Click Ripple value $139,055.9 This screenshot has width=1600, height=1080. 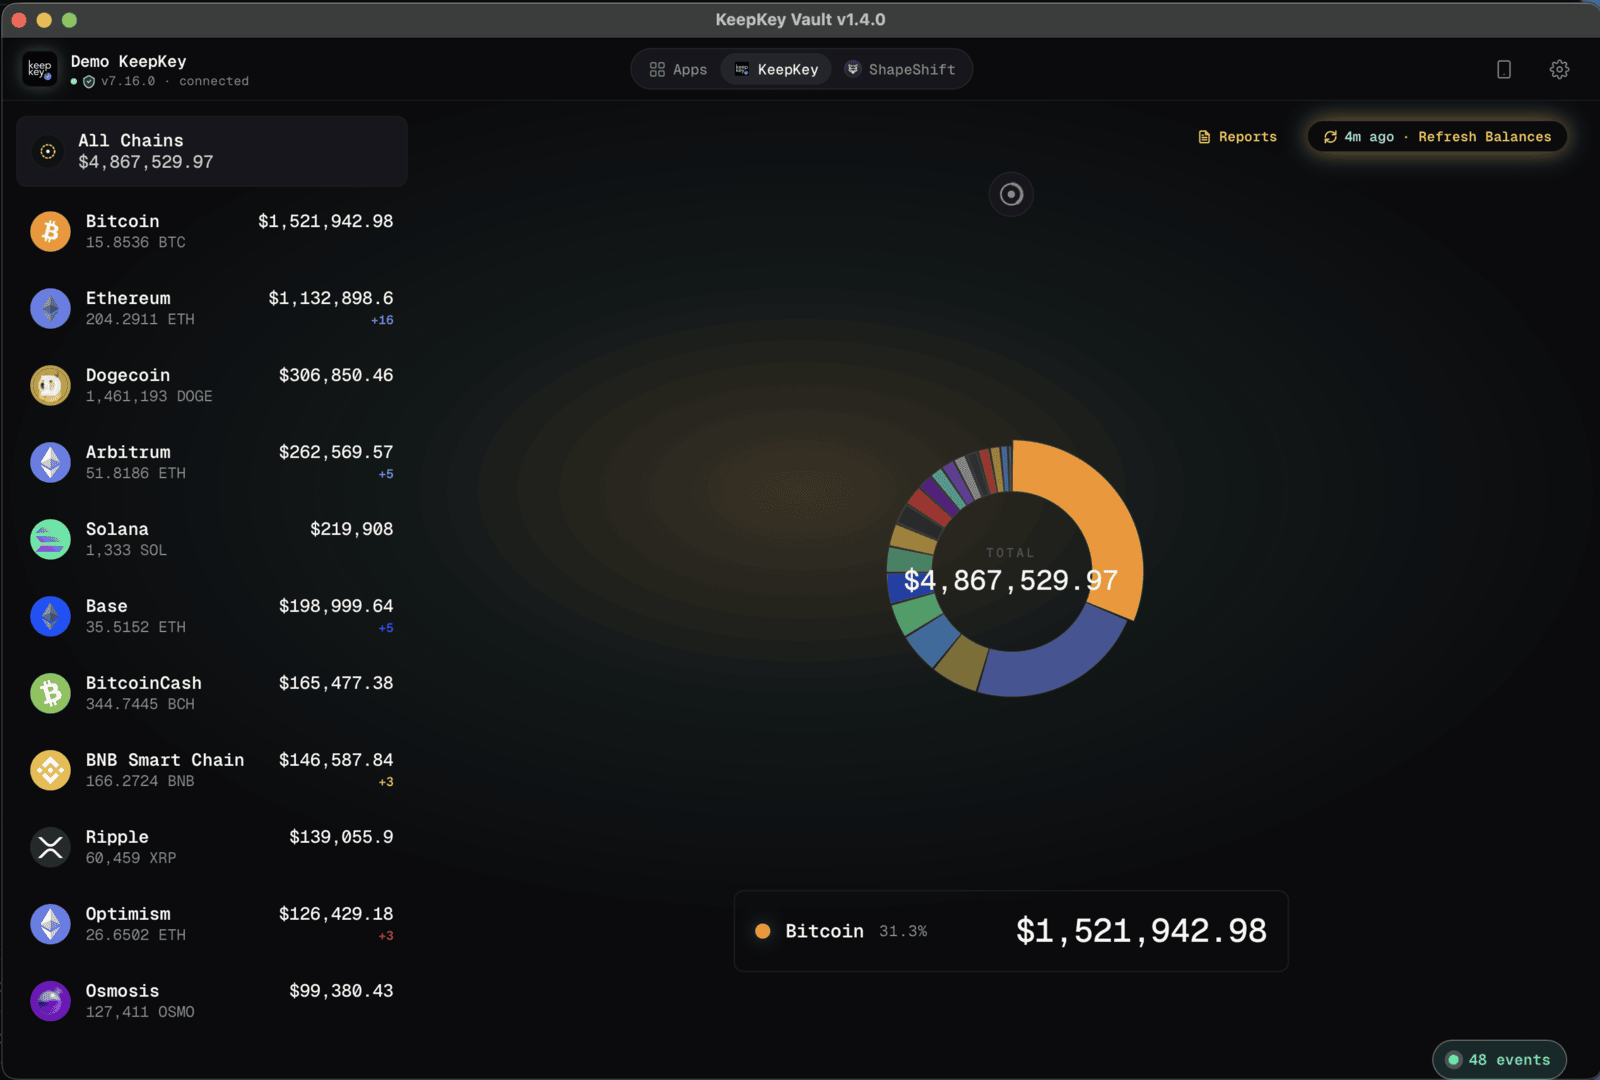pyautogui.click(x=342, y=837)
